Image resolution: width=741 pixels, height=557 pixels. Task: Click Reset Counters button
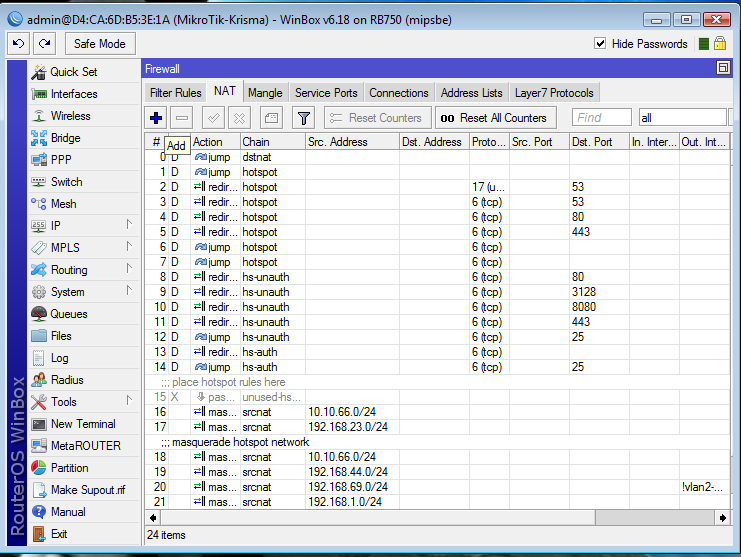click(x=378, y=118)
